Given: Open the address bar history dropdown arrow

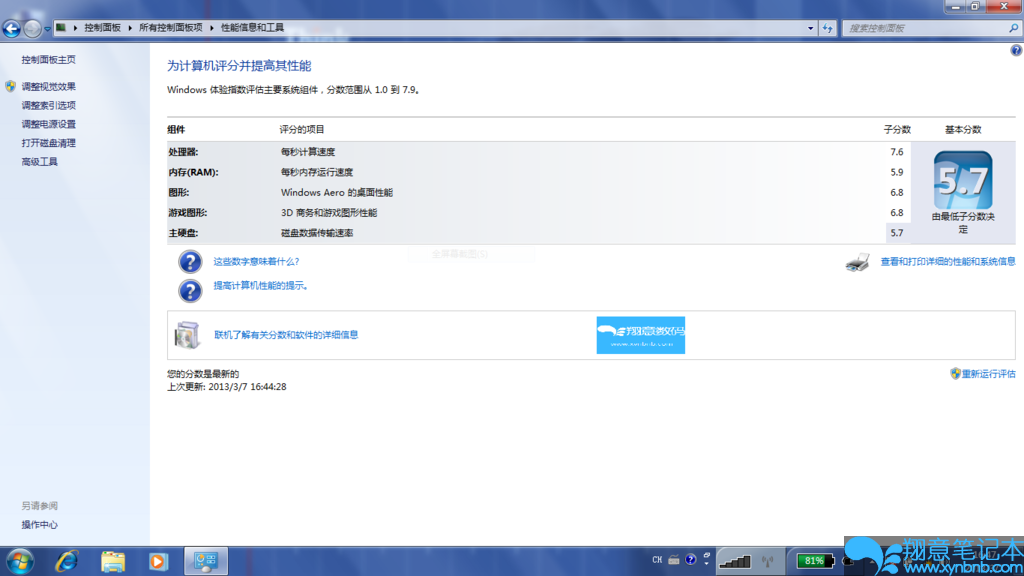Looking at the screenshot, I should click(808, 28).
